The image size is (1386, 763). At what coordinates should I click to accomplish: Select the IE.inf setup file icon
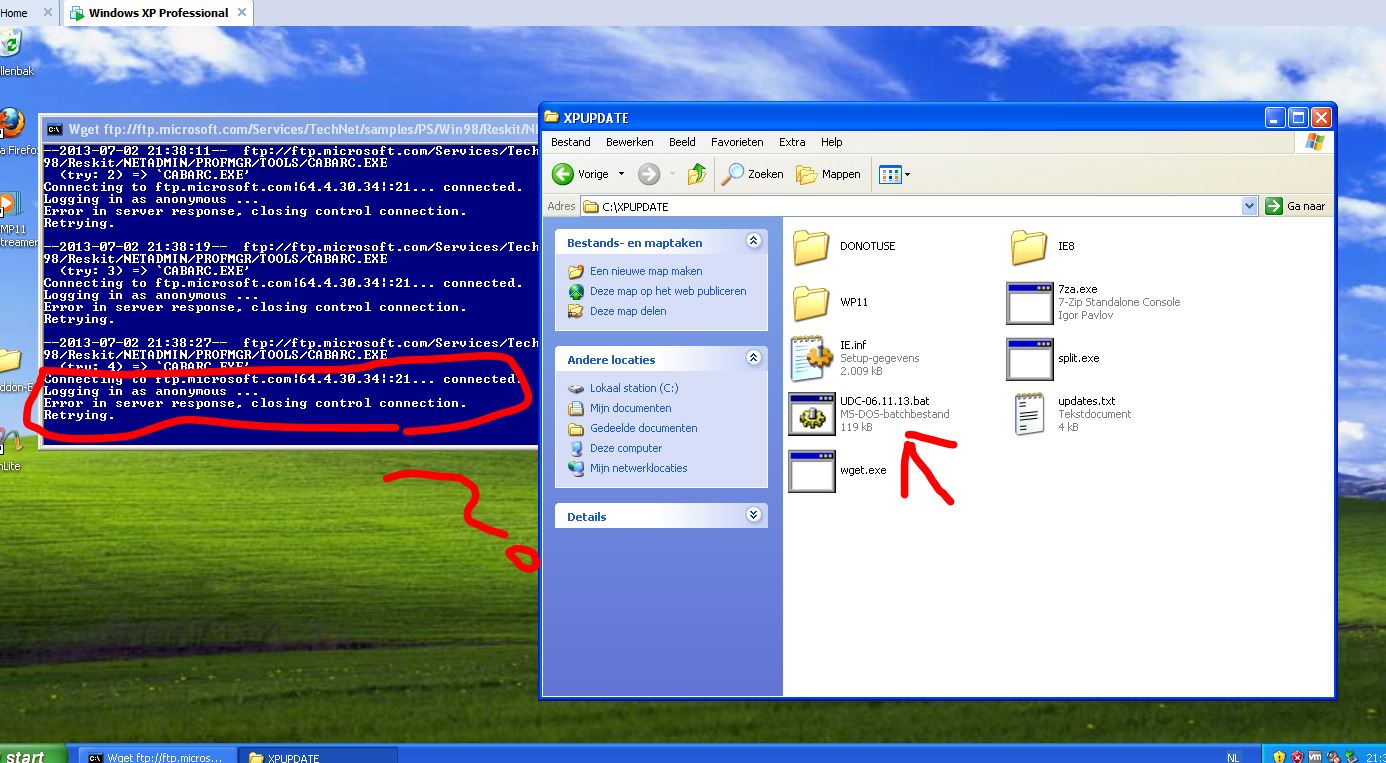pos(811,358)
